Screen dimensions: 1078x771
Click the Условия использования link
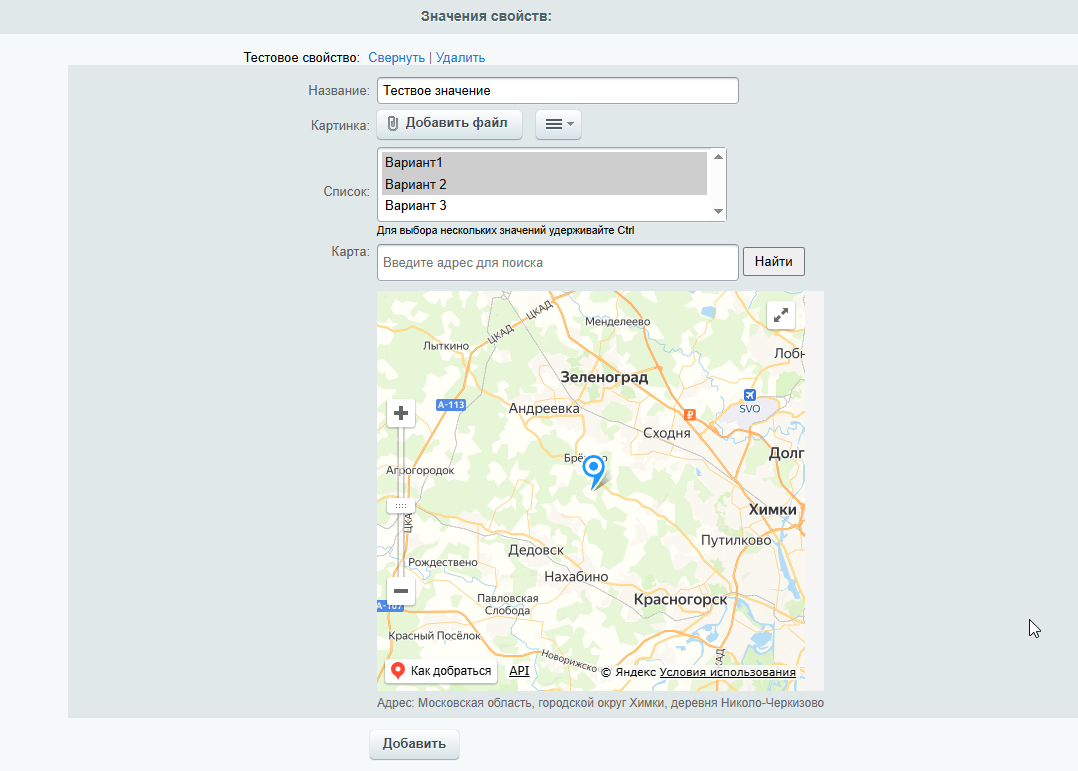click(727, 672)
